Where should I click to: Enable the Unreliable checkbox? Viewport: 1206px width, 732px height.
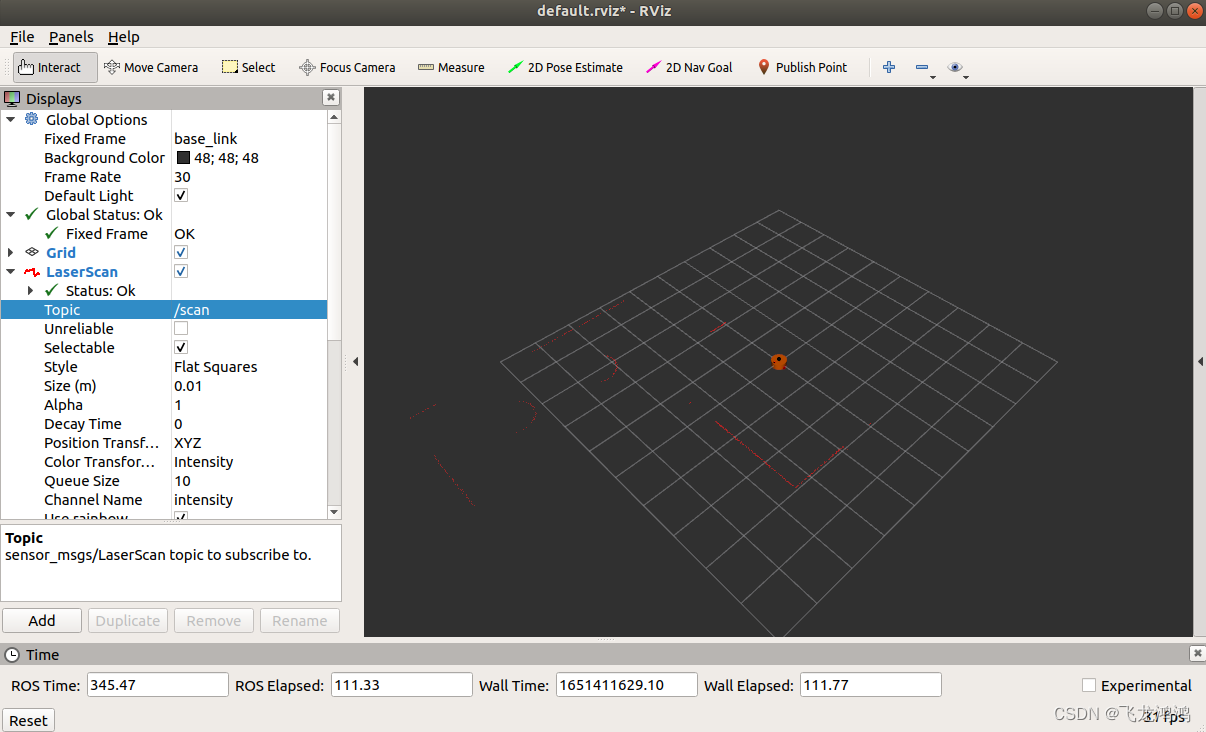[181, 329]
